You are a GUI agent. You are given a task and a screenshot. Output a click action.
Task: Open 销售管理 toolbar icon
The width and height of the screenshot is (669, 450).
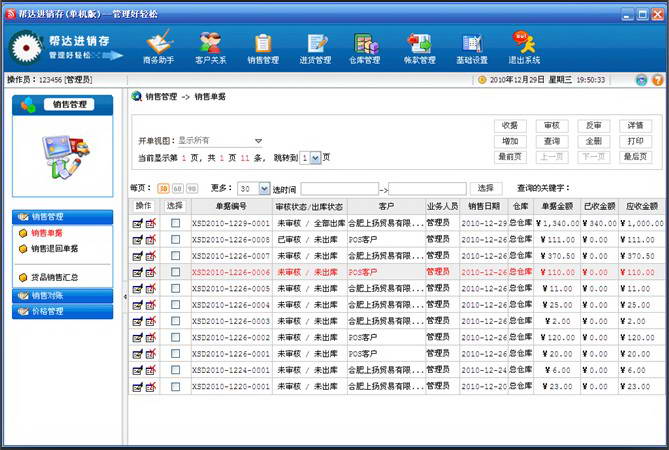[x=263, y=47]
